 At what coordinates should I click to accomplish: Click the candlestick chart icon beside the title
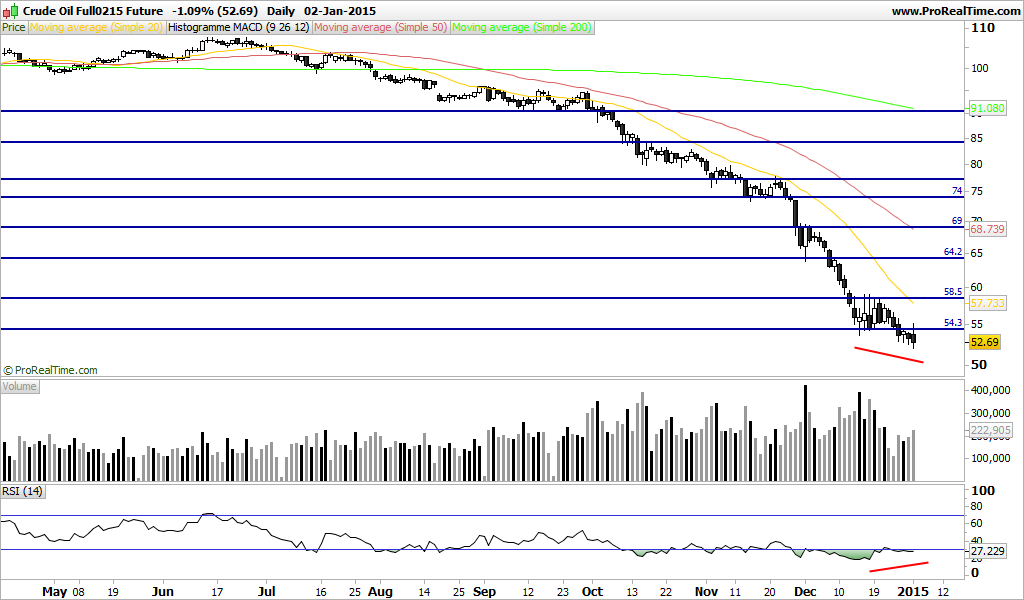point(10,10)
